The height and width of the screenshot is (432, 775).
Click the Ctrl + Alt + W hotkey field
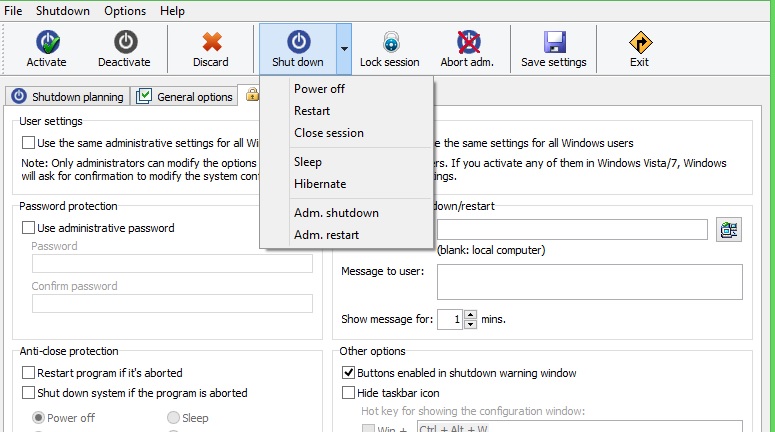(580, 427)
